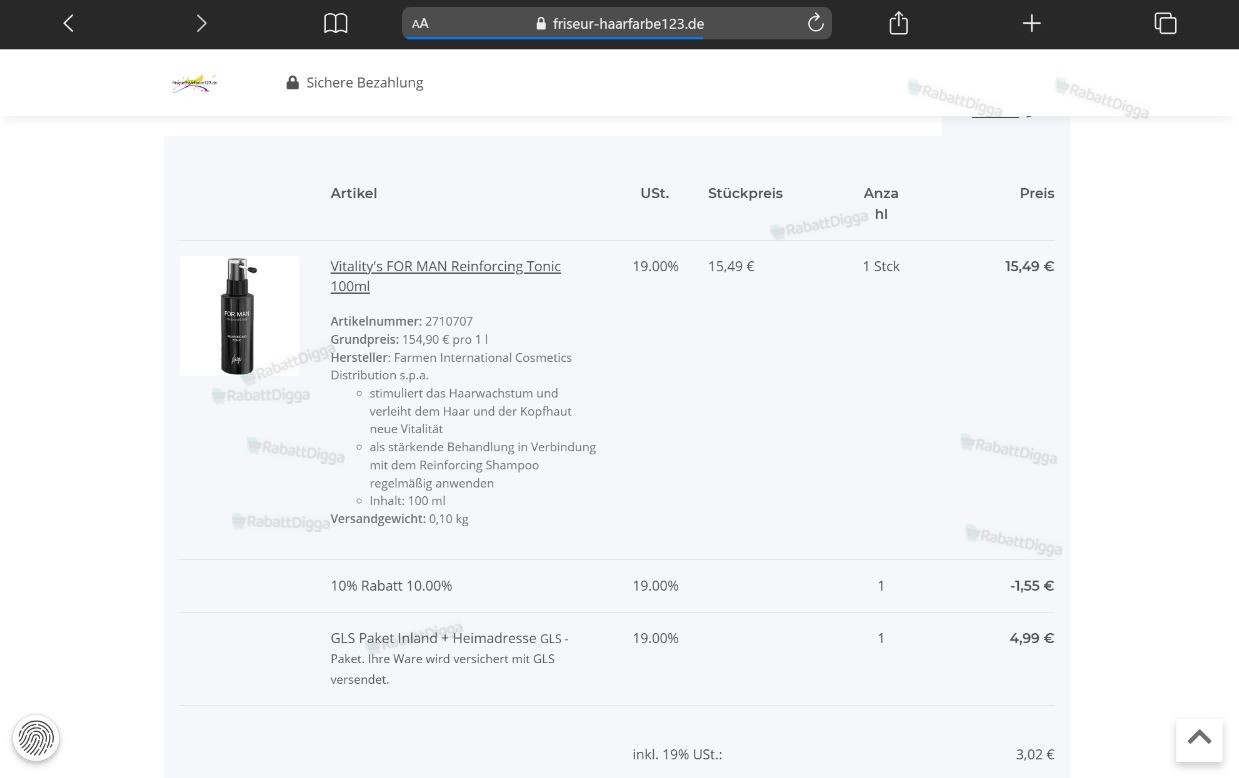Viewport: 1239px width, 778px height.
Task: Select the bold total price '15,49 €'
Action: [1029, 266]
